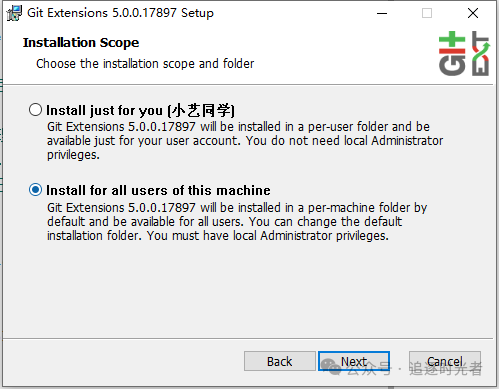Click the disabled maximize window button

[x=427, y=13]
